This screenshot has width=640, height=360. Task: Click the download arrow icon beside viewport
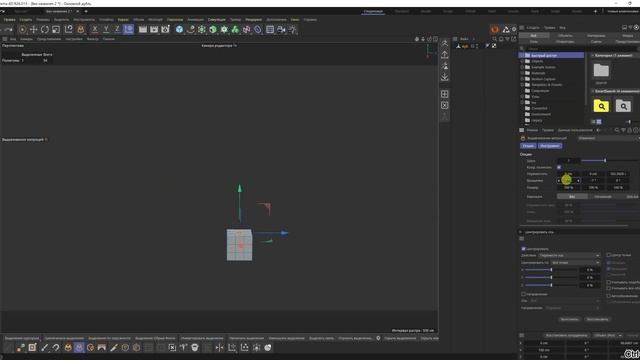444,77
